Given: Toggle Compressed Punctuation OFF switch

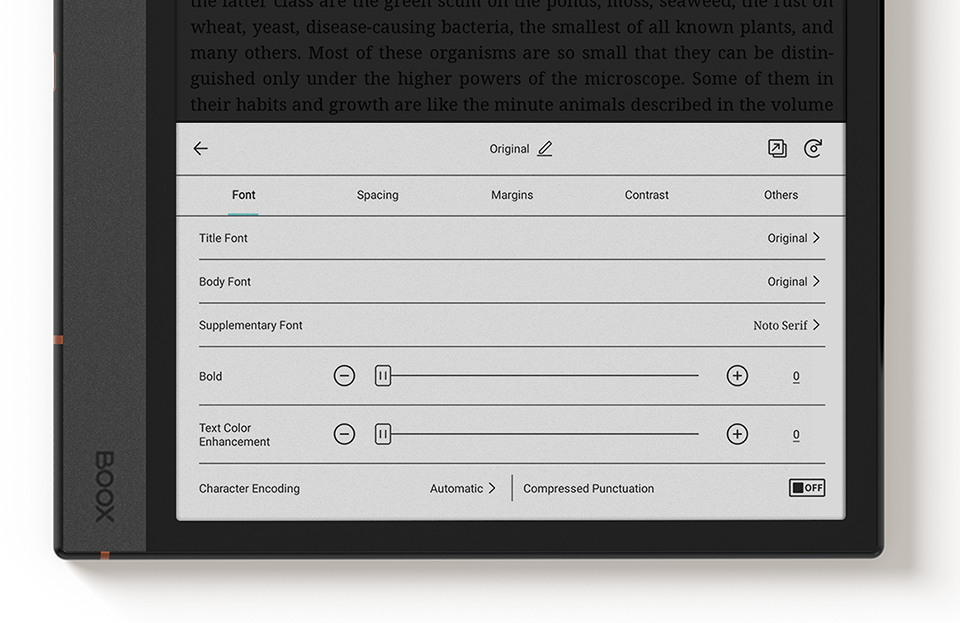Looking at the screenshot, I should pos(806,488).
